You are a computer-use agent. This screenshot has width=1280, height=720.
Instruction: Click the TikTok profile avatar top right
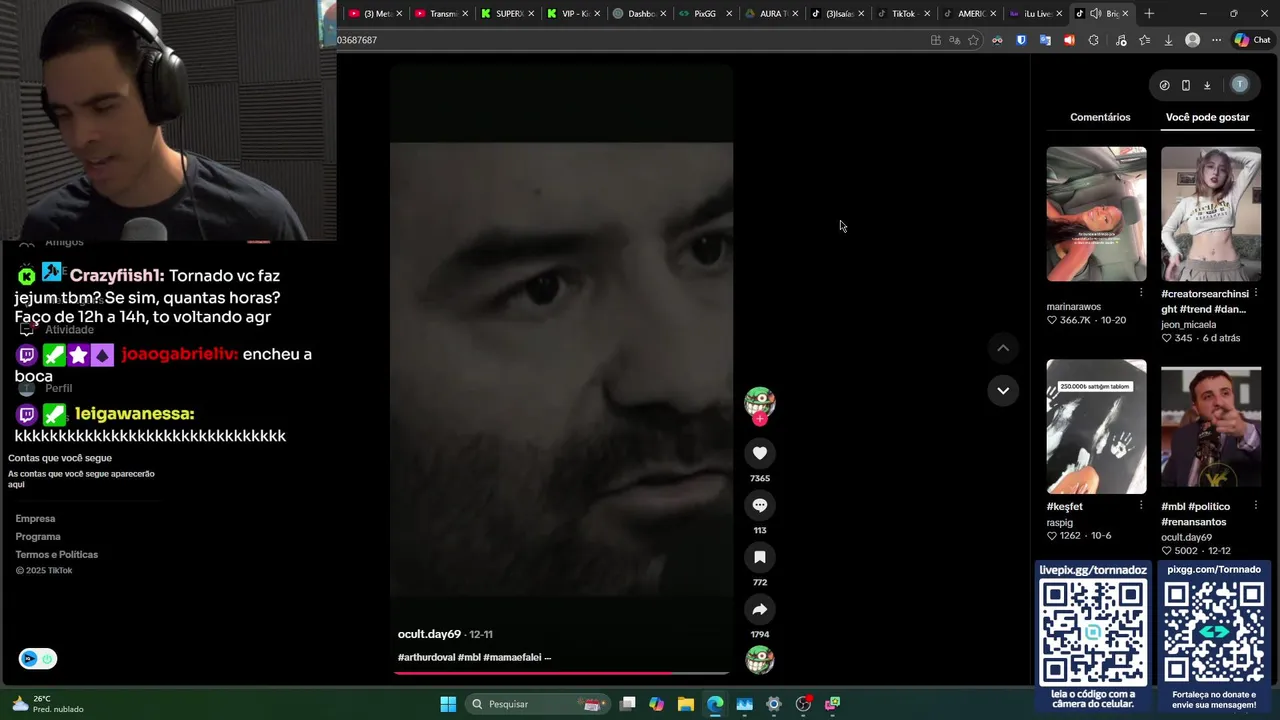point(1240,85)
